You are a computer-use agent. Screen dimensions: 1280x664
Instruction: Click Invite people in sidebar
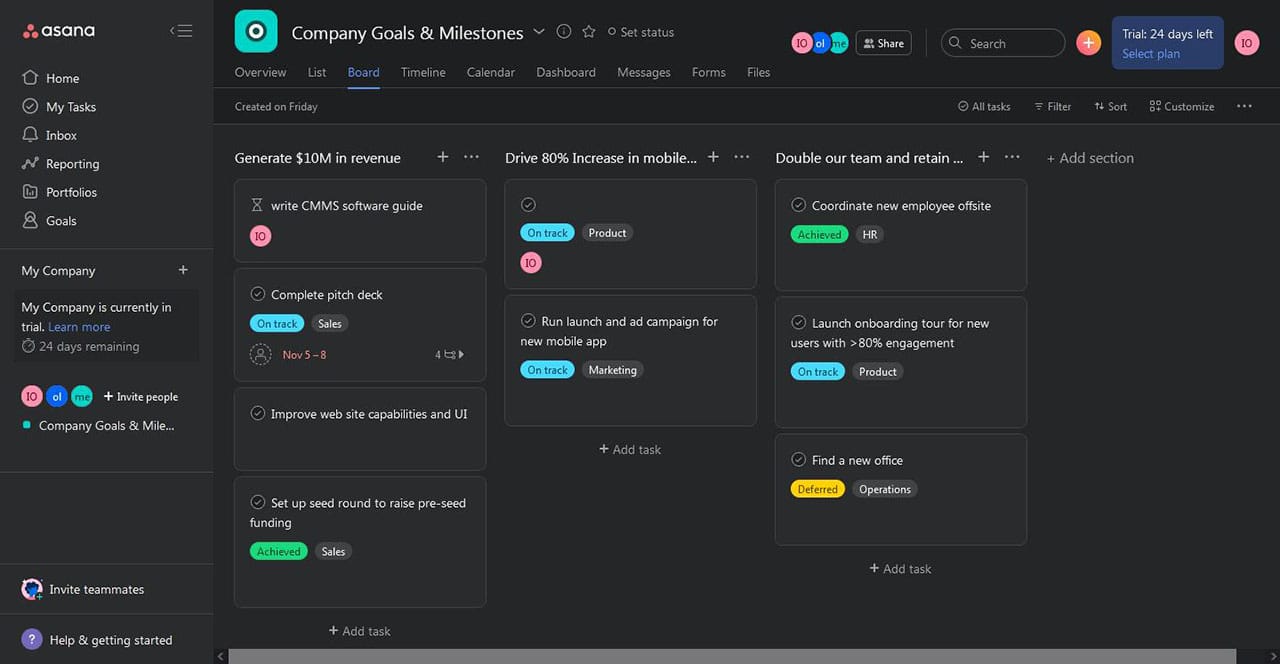141,397
